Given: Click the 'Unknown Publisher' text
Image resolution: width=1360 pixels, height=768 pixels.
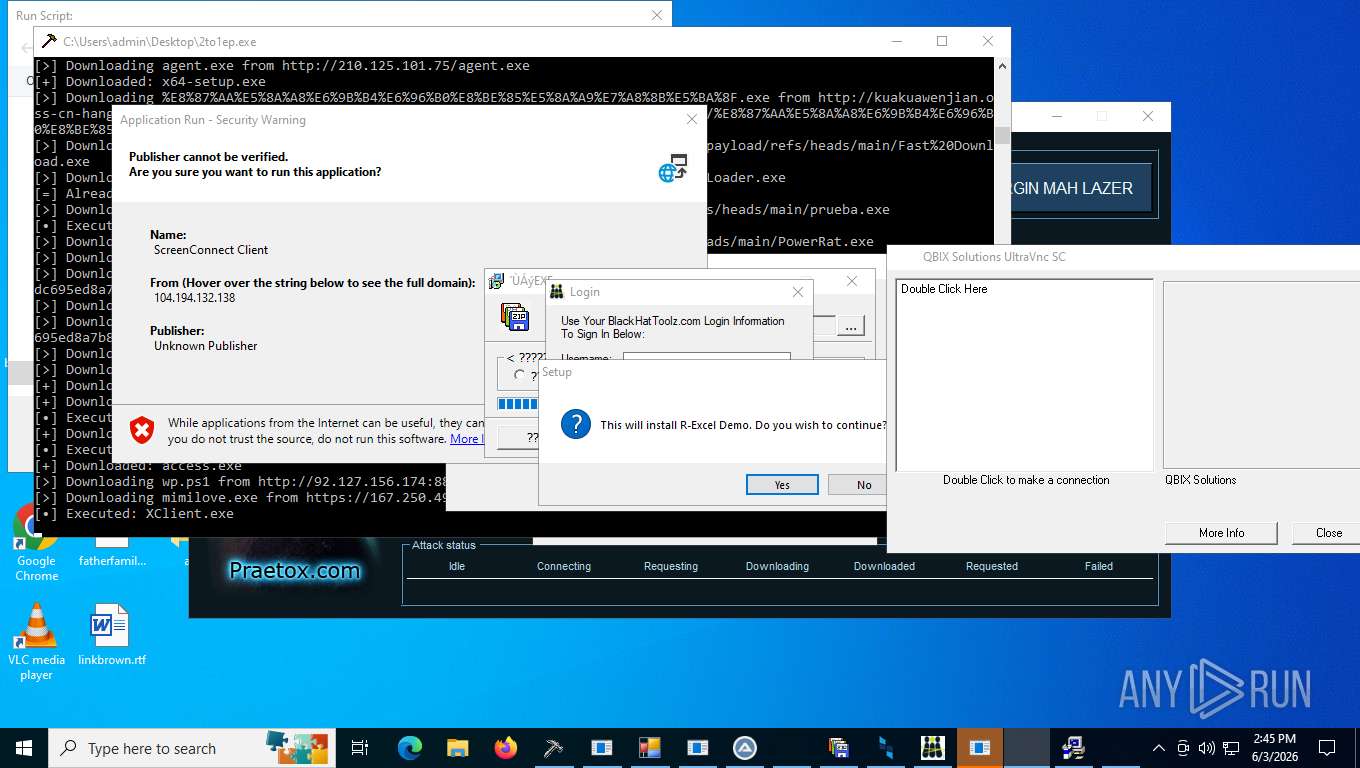Looking at the screenshot, I should coord(206,346).
